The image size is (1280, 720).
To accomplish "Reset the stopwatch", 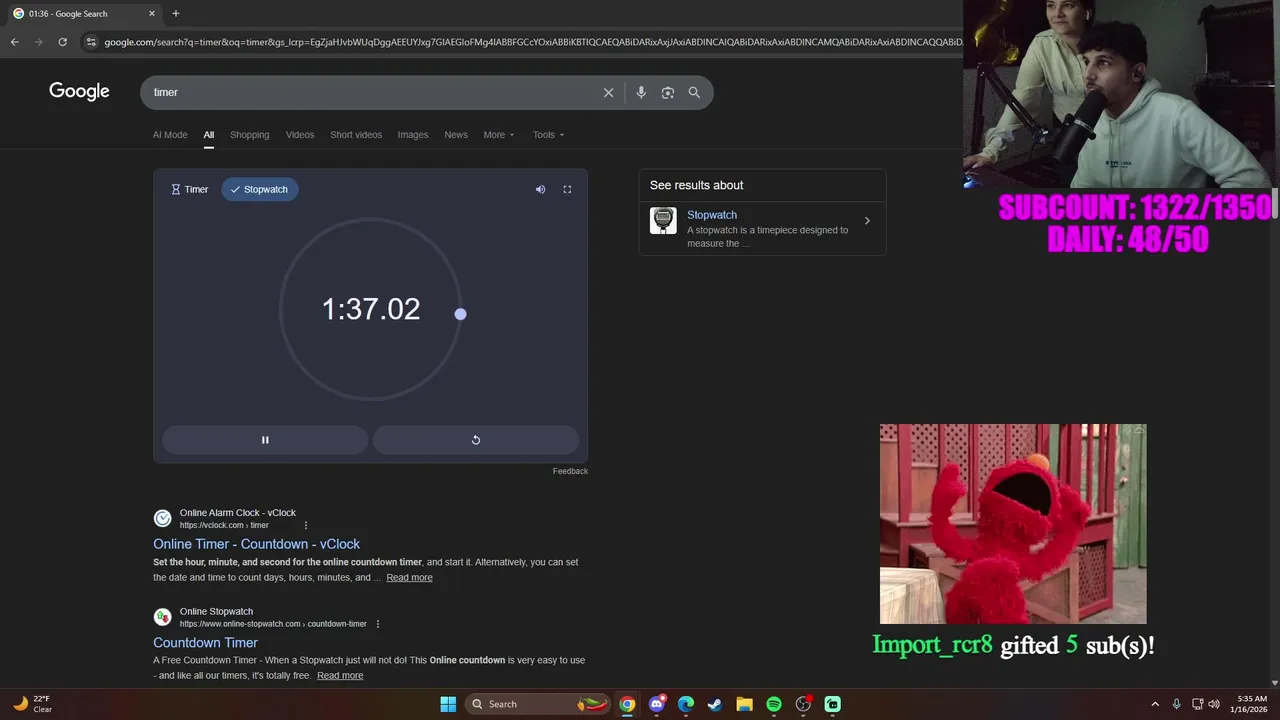I will coord(476,440).
